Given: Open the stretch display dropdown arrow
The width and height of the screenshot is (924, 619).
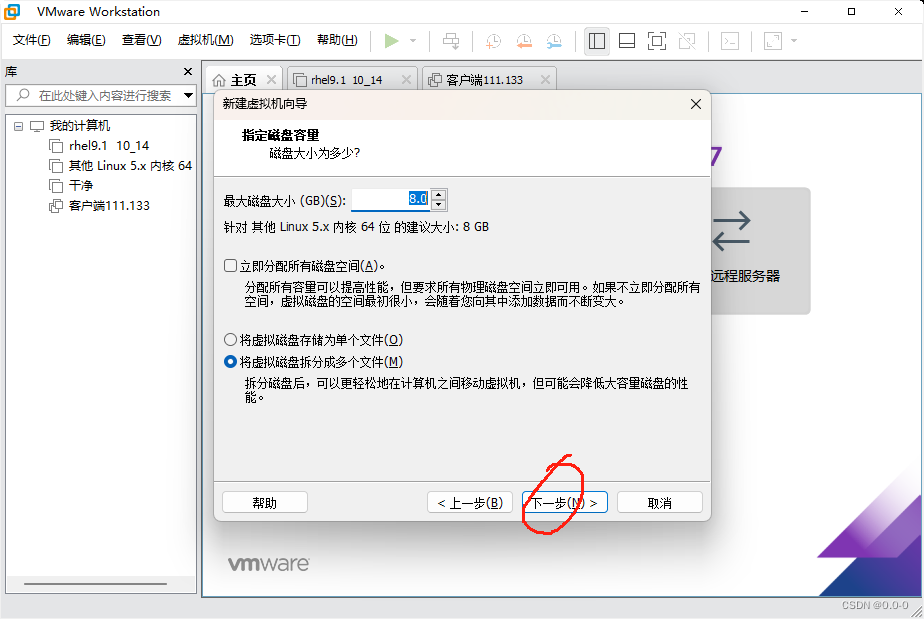Looking at the screenshot, I should click(794, 41).
